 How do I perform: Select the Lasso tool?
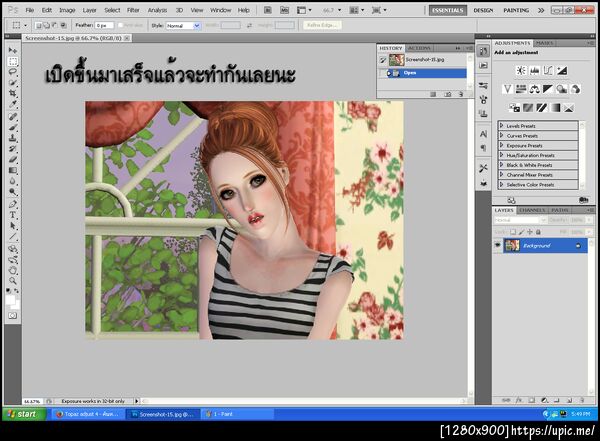(x=13, y=72)
